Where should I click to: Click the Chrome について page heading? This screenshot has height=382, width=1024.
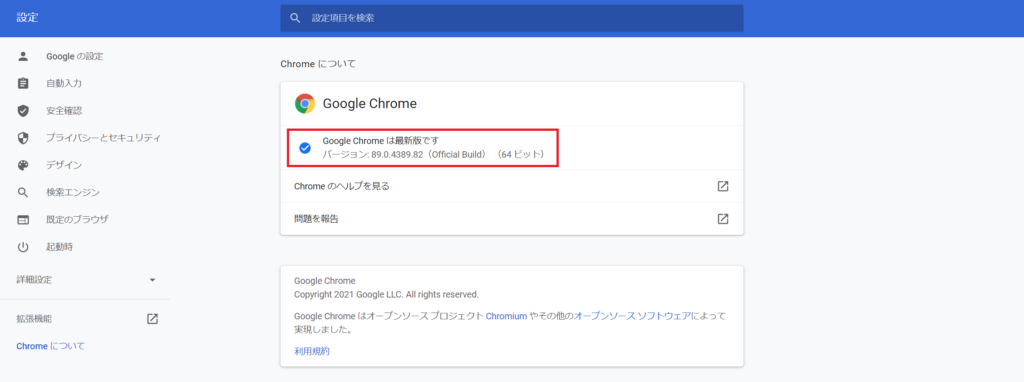click(318, 64)
